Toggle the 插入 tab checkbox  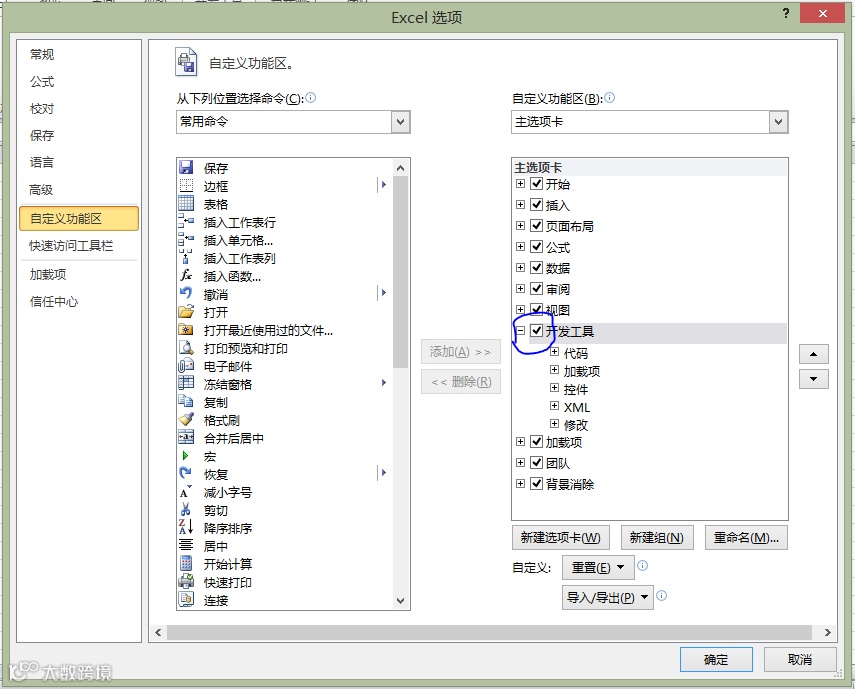tap(537, 204)
